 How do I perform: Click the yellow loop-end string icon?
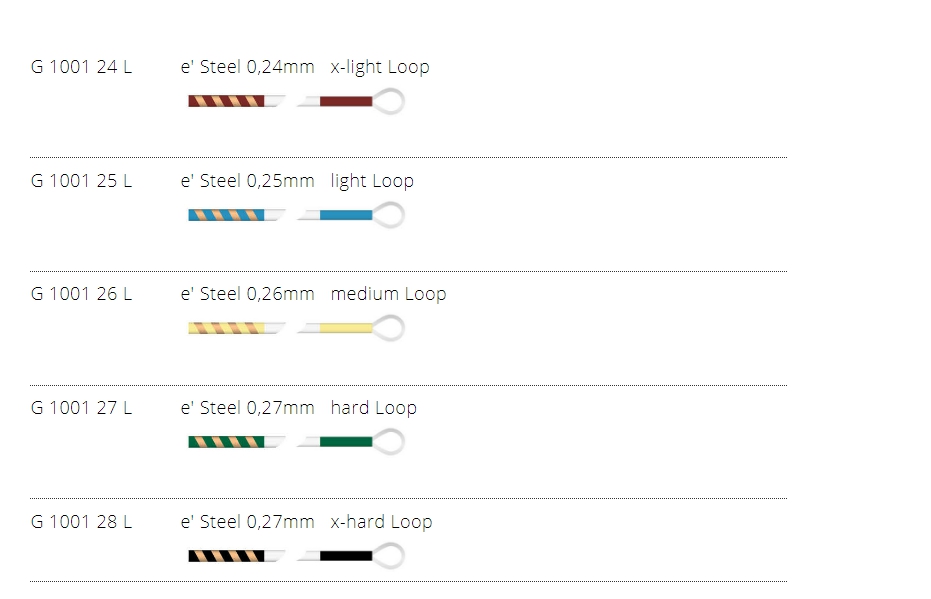pyautogui.click(x=352, y=328)
